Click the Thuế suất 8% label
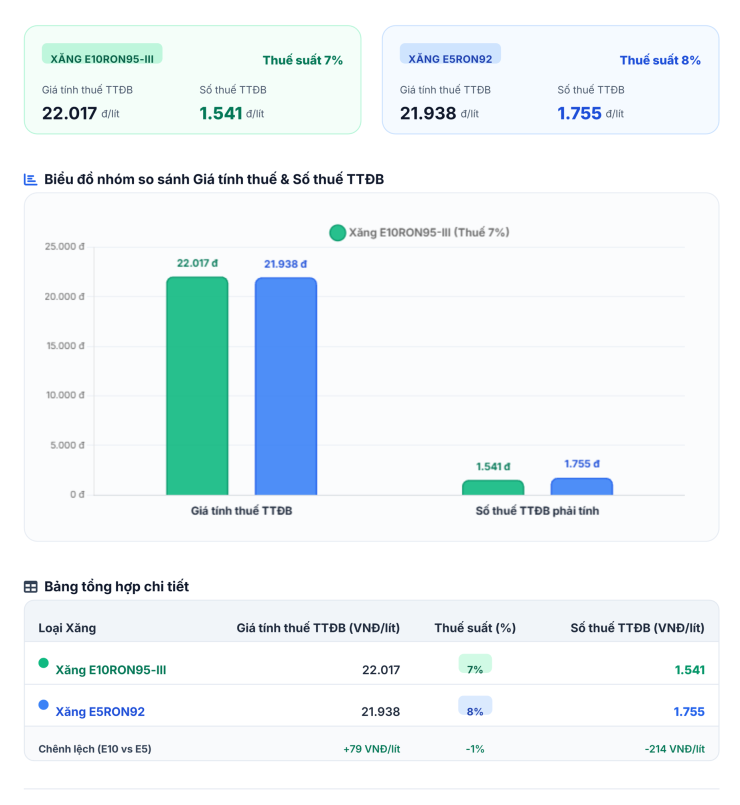This screenshot has height=805, width=740. click(660, 60)
